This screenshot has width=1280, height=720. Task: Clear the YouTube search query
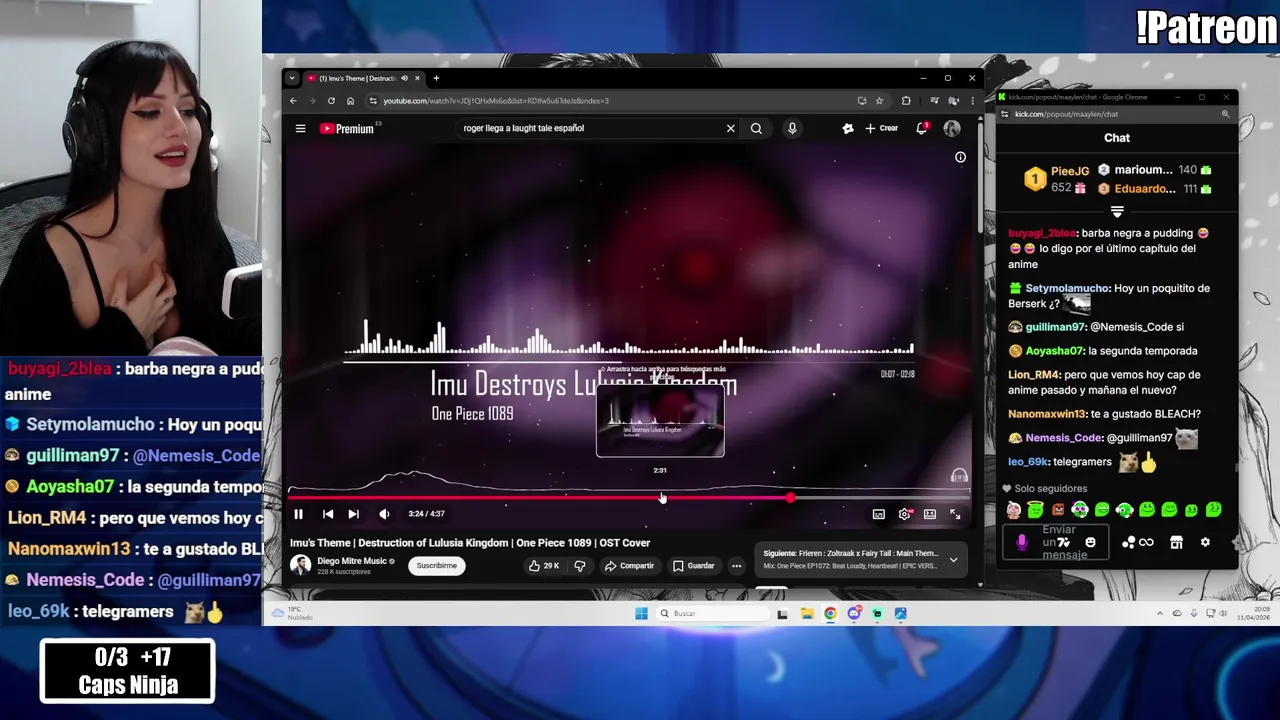click(730, 128)
